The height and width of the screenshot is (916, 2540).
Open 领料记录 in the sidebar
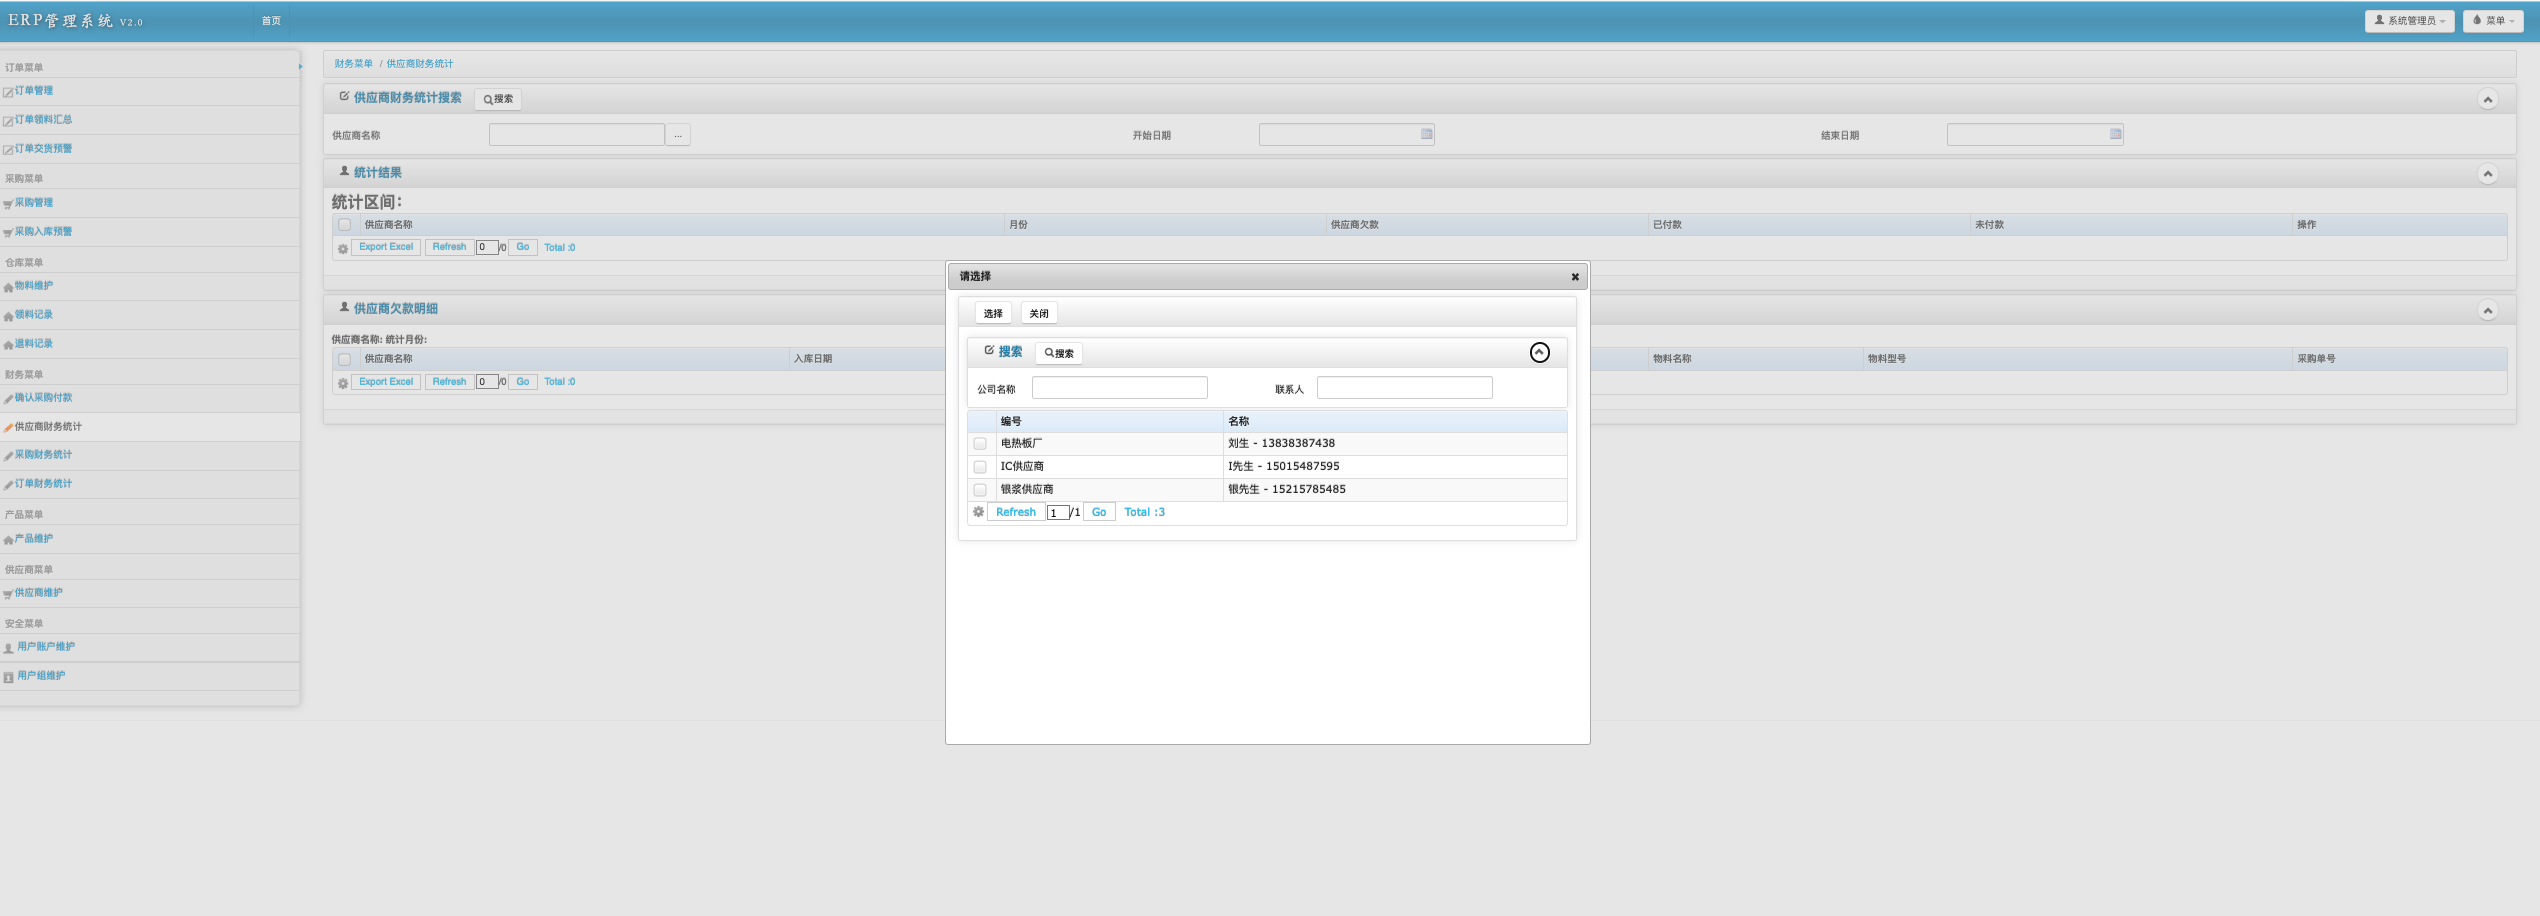click(34, 315)
